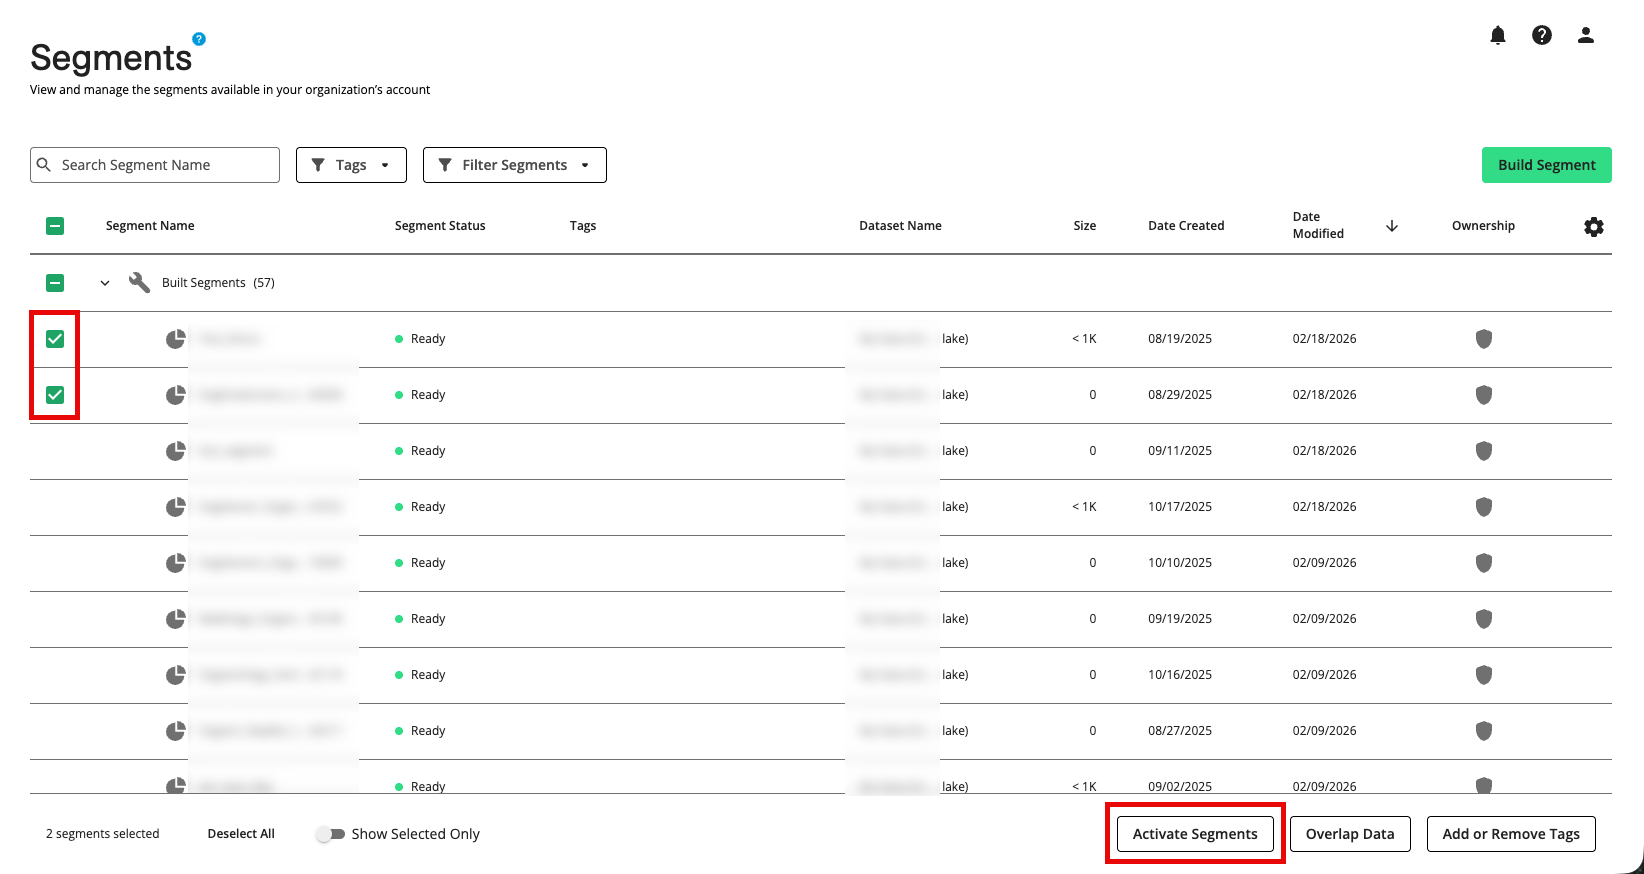Click the Activate Segments button
Viewport: 1644px width, 874px height.
tap(1194, 834)
